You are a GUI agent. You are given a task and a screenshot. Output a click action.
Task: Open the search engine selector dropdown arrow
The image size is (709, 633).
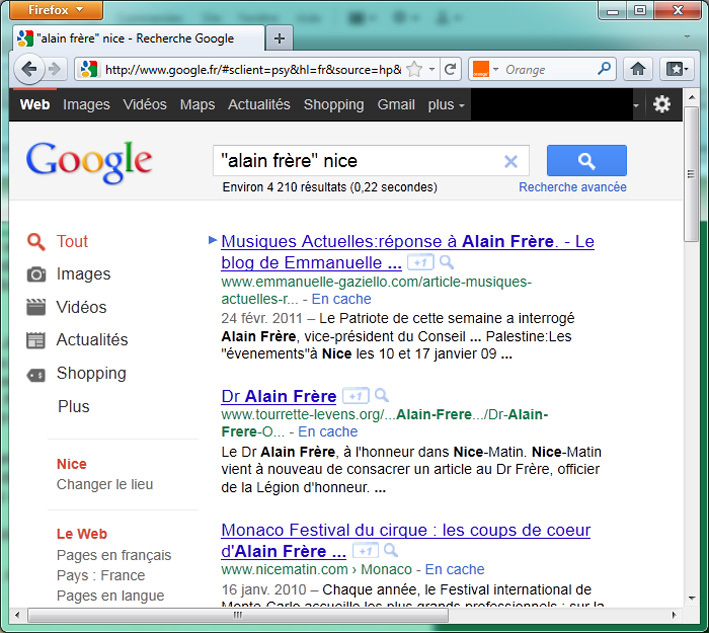click(x=496, y=69)
